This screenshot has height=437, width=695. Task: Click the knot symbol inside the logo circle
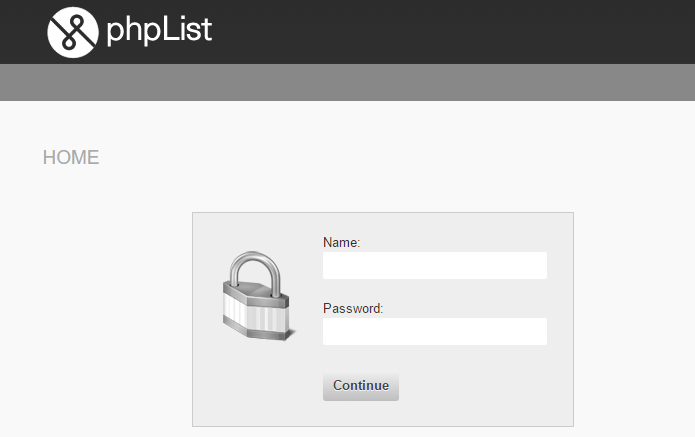pos(73,32)
